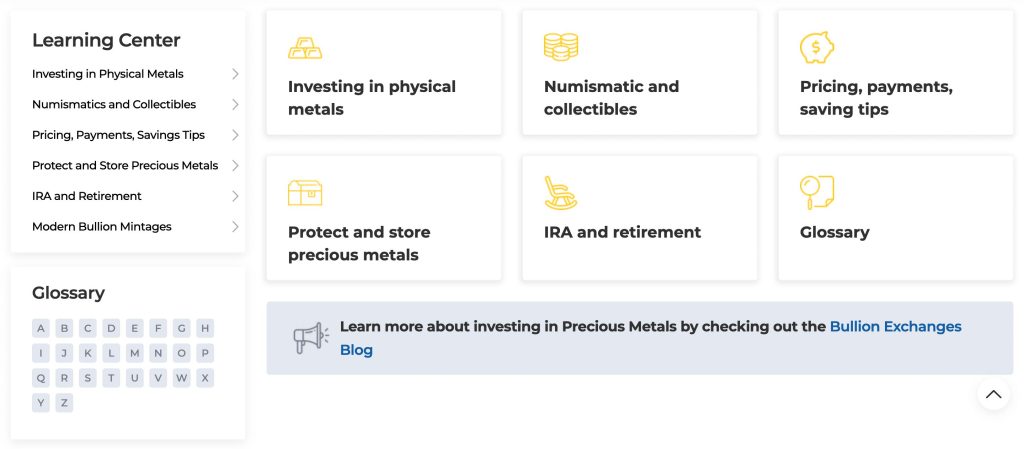
Task: Click the magnifier glossary icon
Action: pos(816,192)
